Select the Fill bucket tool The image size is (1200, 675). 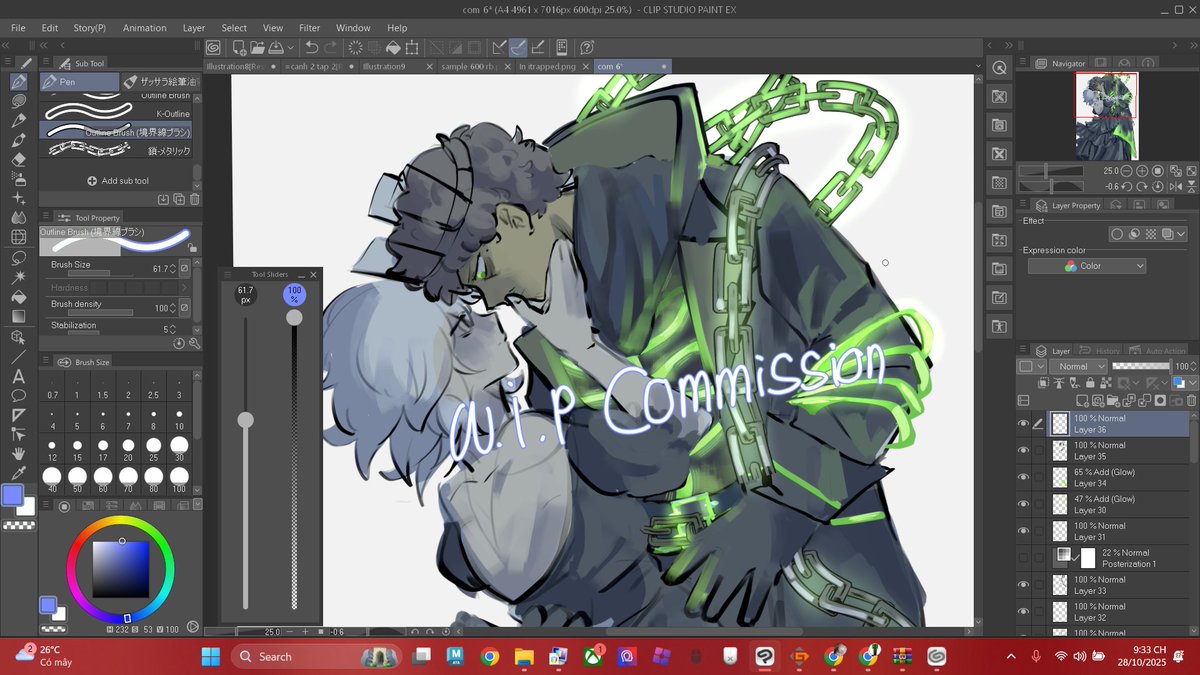pos(18,297)
